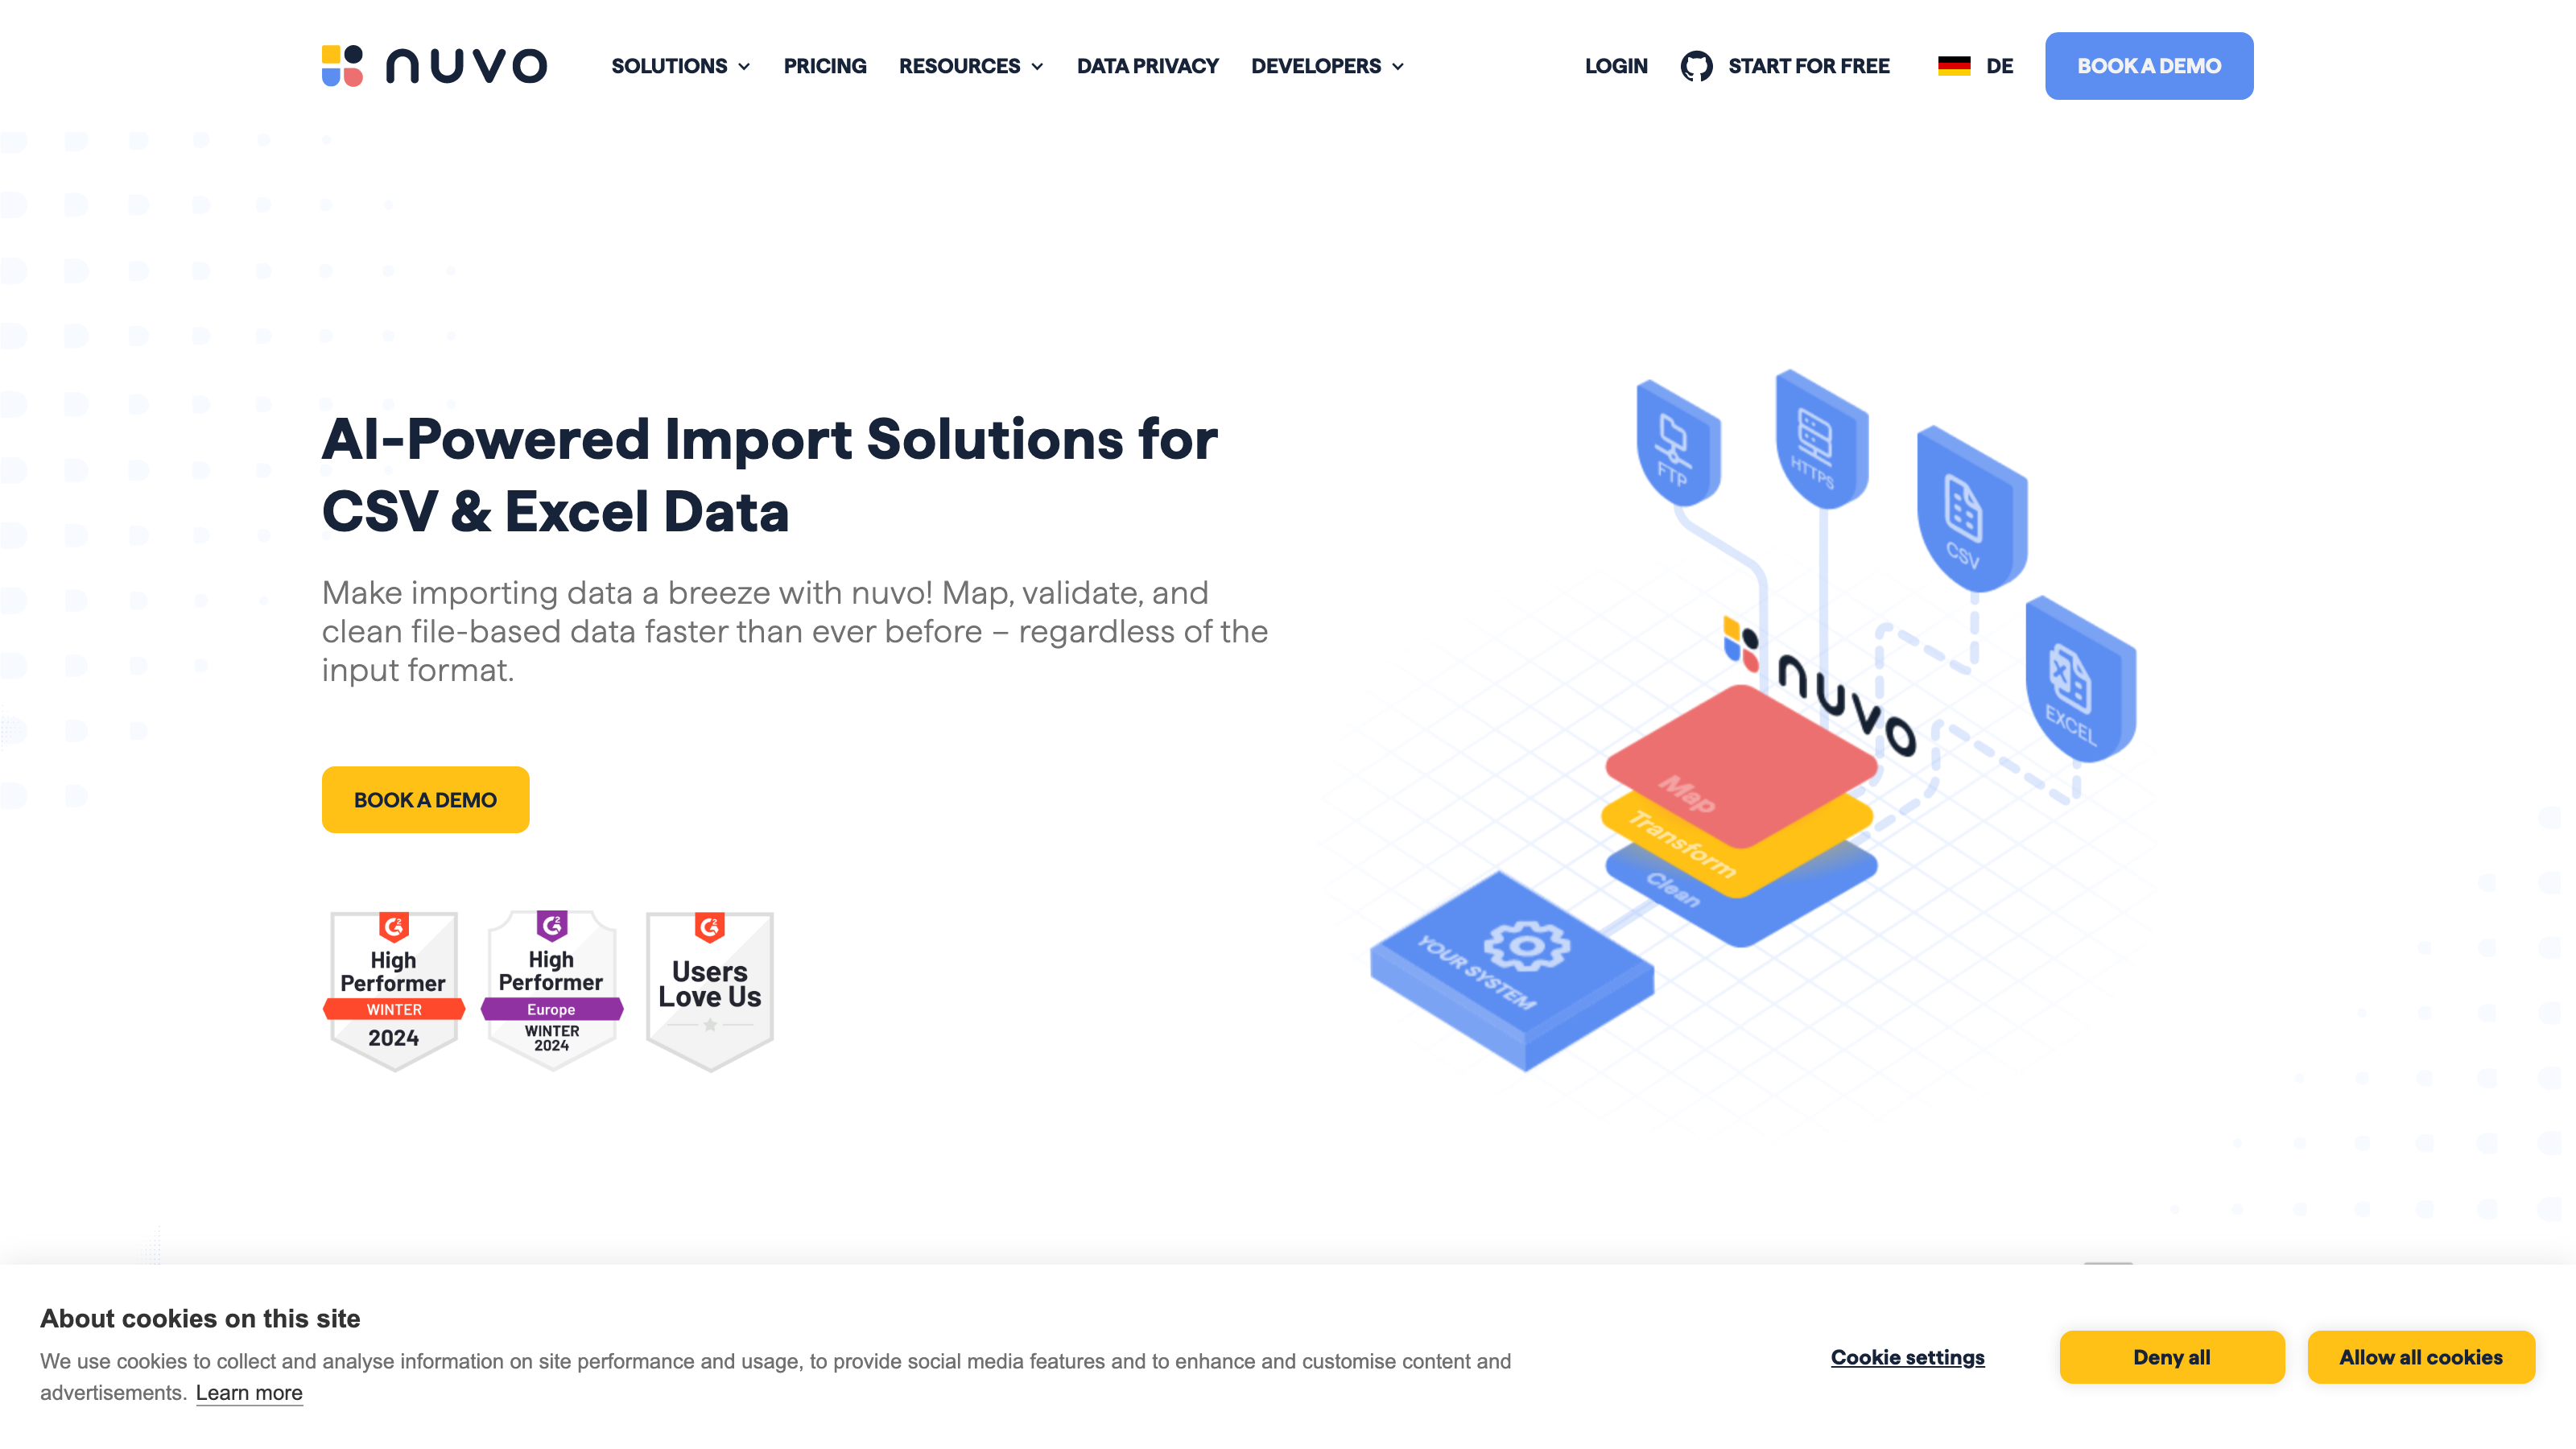Click Deny all cookies toggle
This screenshot has height=1449, width=2576.
click(x=2171, y=1357)
